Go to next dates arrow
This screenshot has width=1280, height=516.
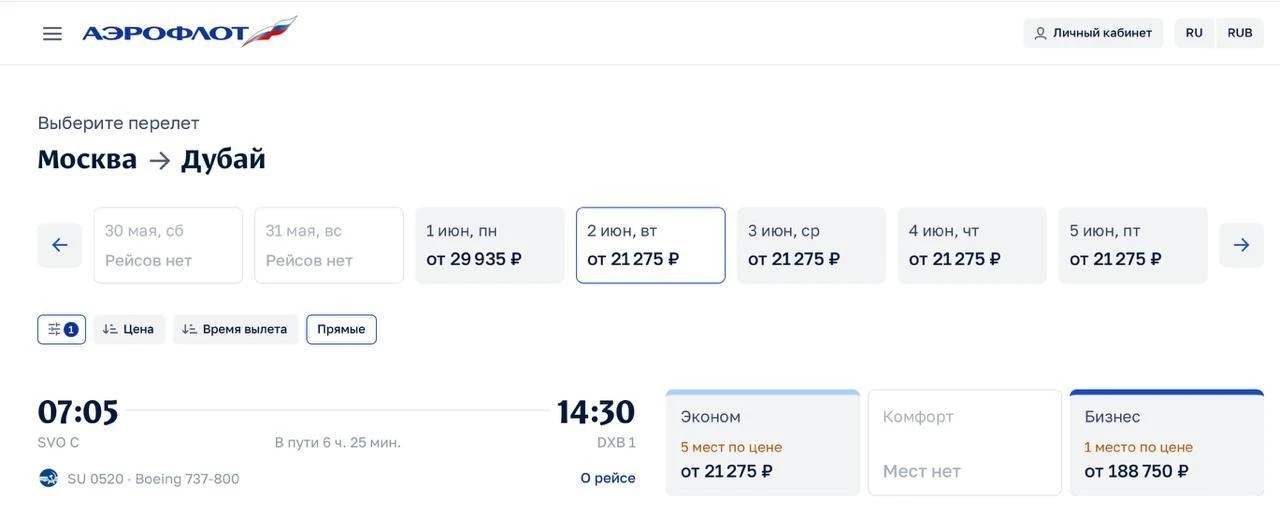tap(1241, 245)
